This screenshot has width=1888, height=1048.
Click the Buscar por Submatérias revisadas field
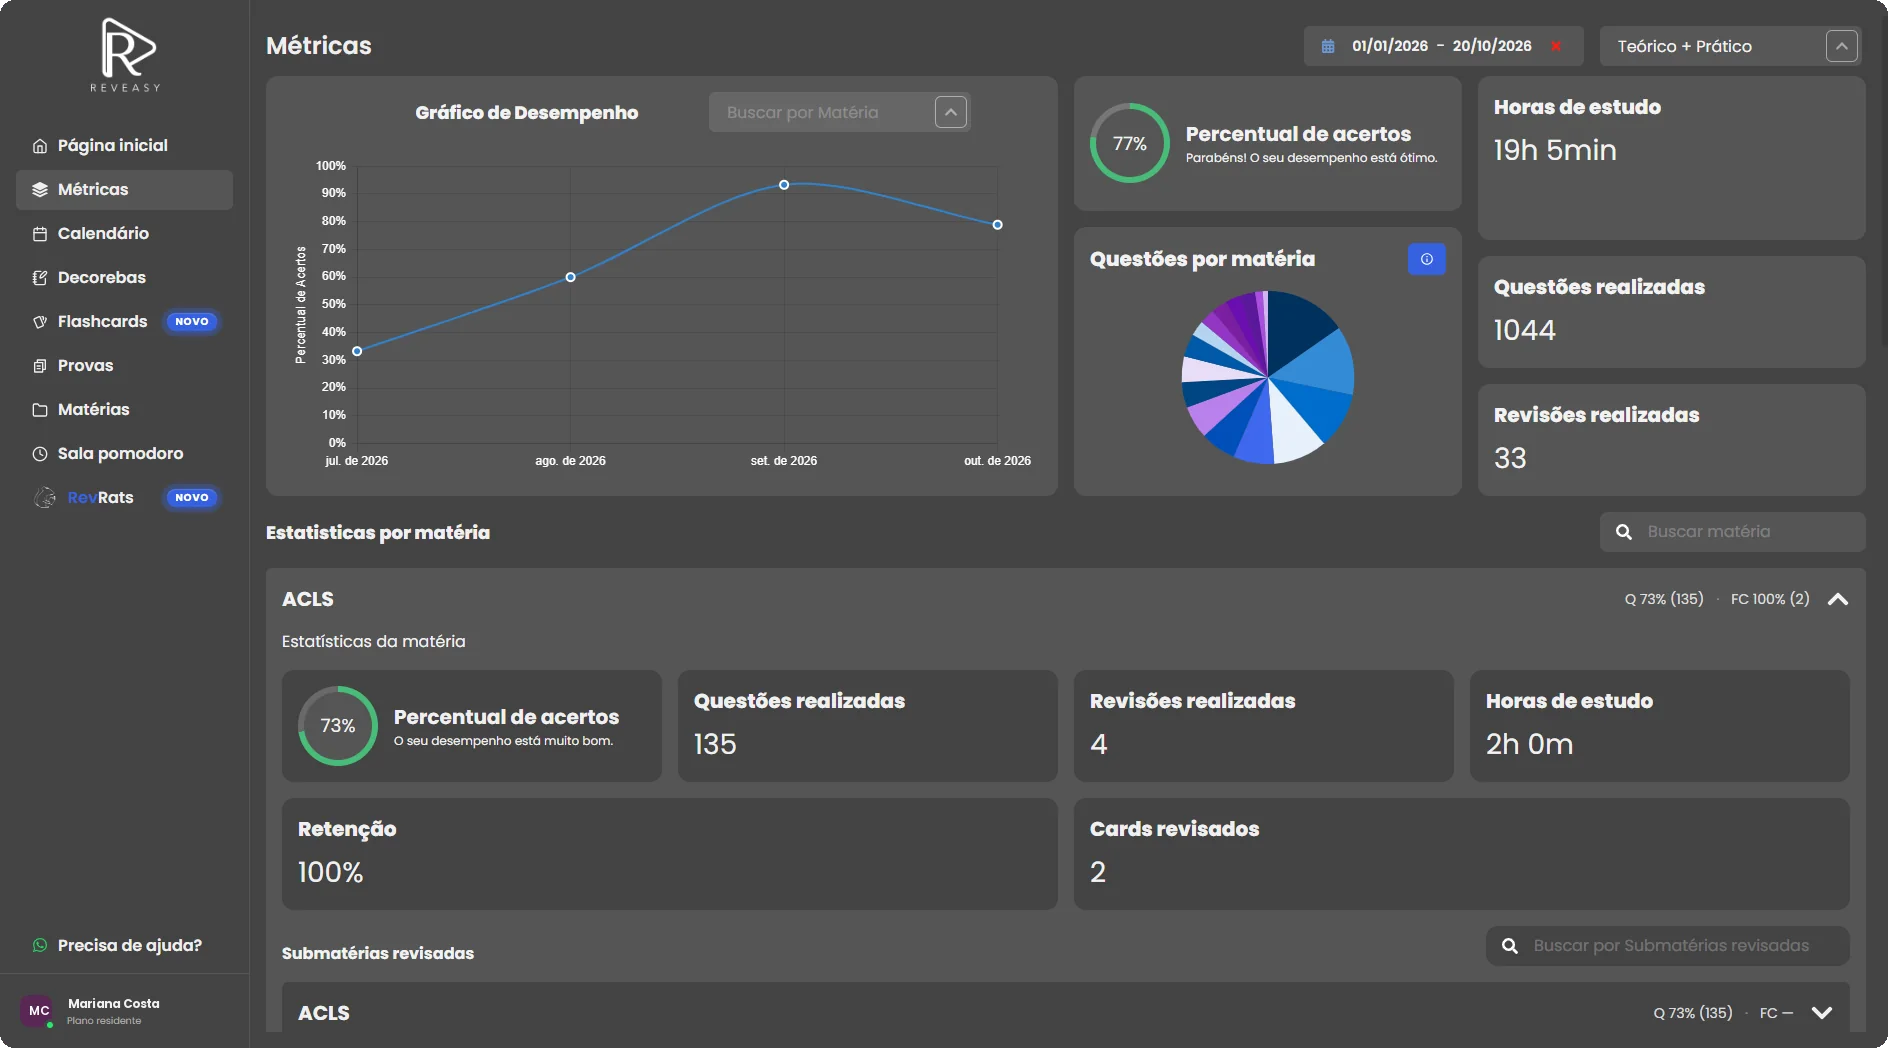click(x=1667, y=946)
